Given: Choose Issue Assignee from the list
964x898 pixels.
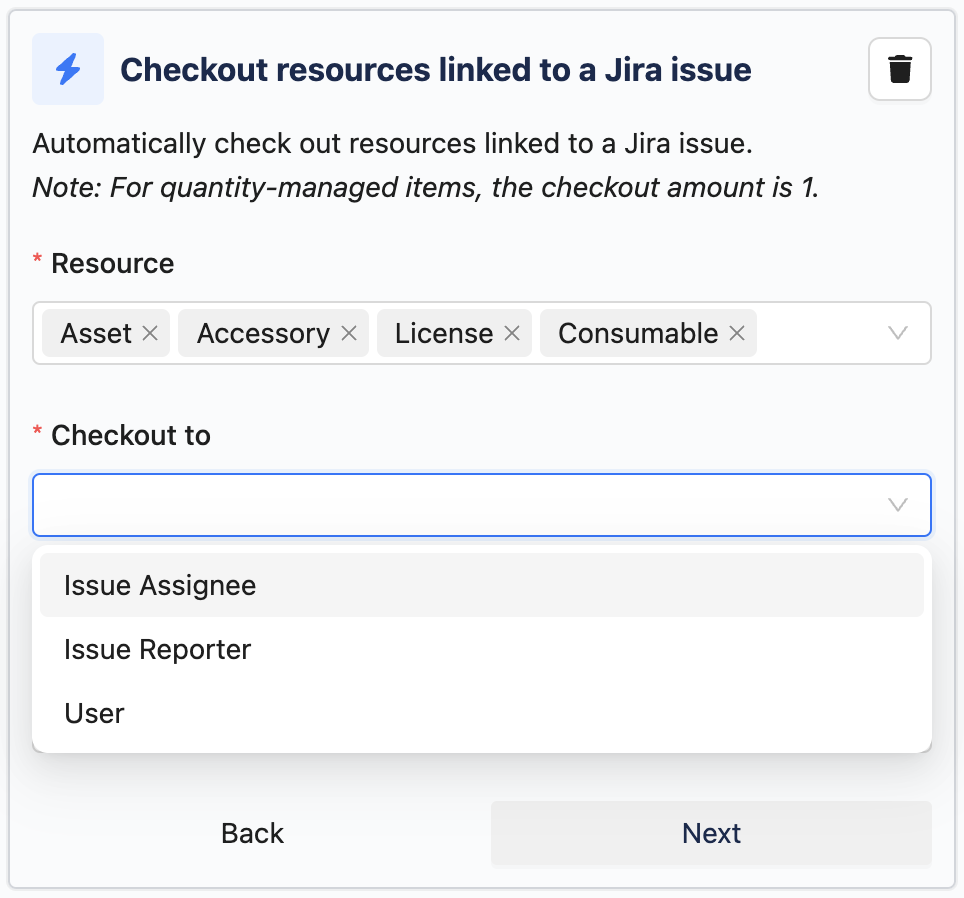Looking at the screenshot, I should pos(160,586).
